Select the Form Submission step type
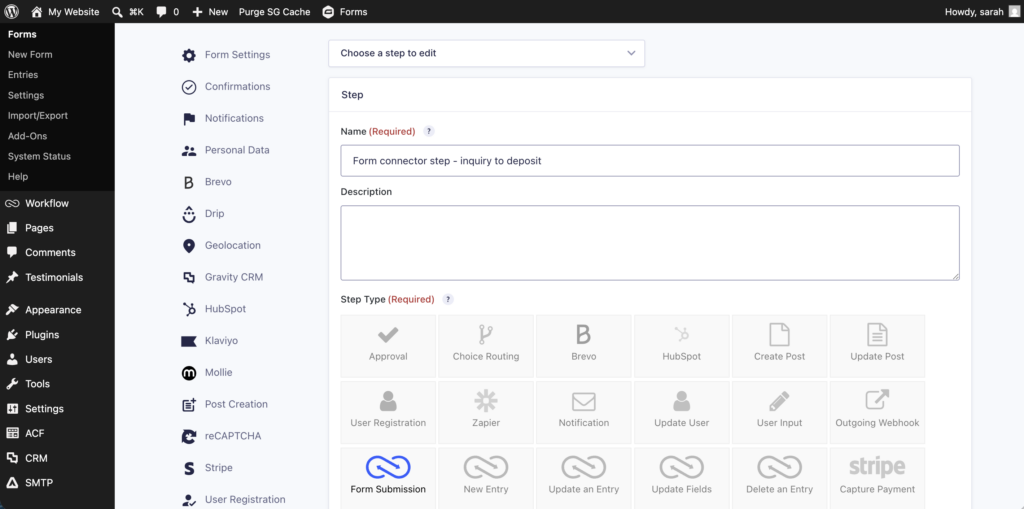 pyautogui.click(x=388, y=478)
